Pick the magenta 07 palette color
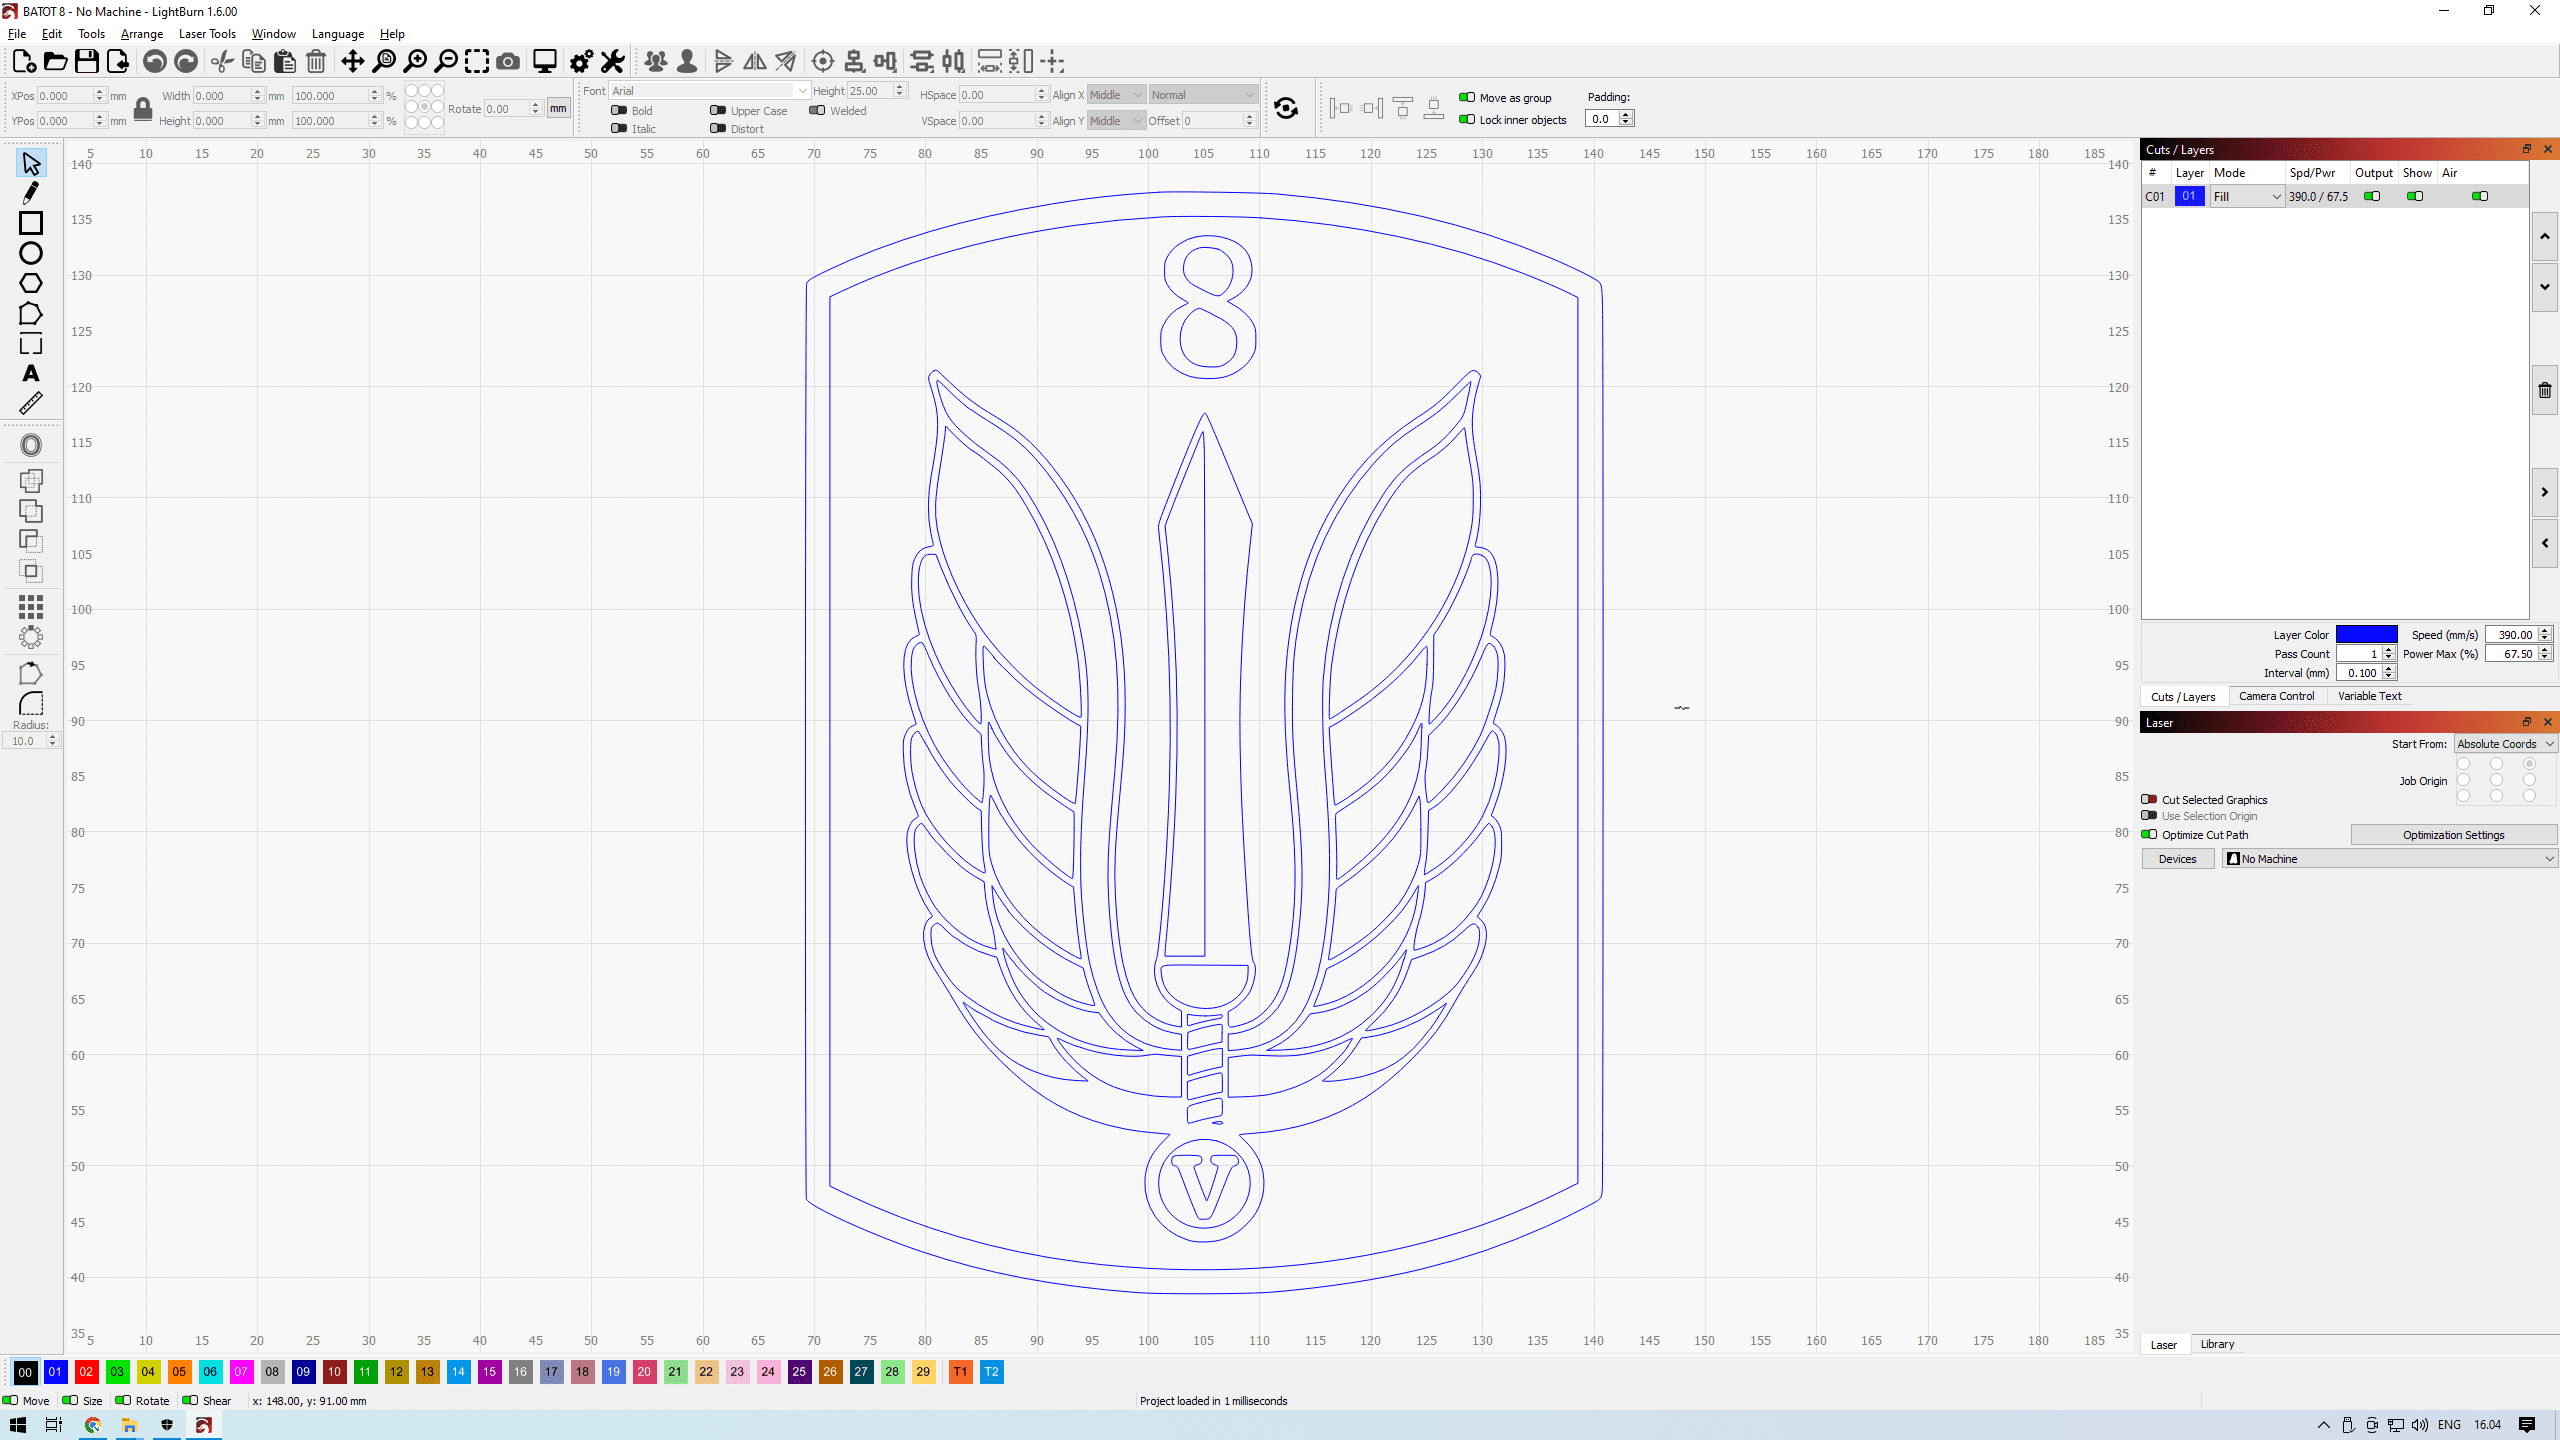The height and width of the screenshot is (1440, 2560). (x=241, y=1372)
